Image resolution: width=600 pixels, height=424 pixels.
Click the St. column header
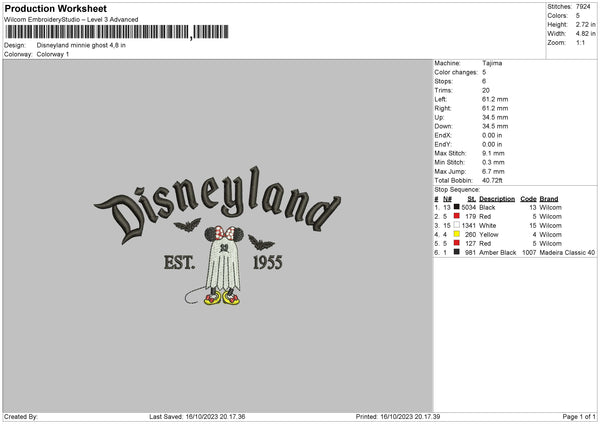[x=471, y=199]
